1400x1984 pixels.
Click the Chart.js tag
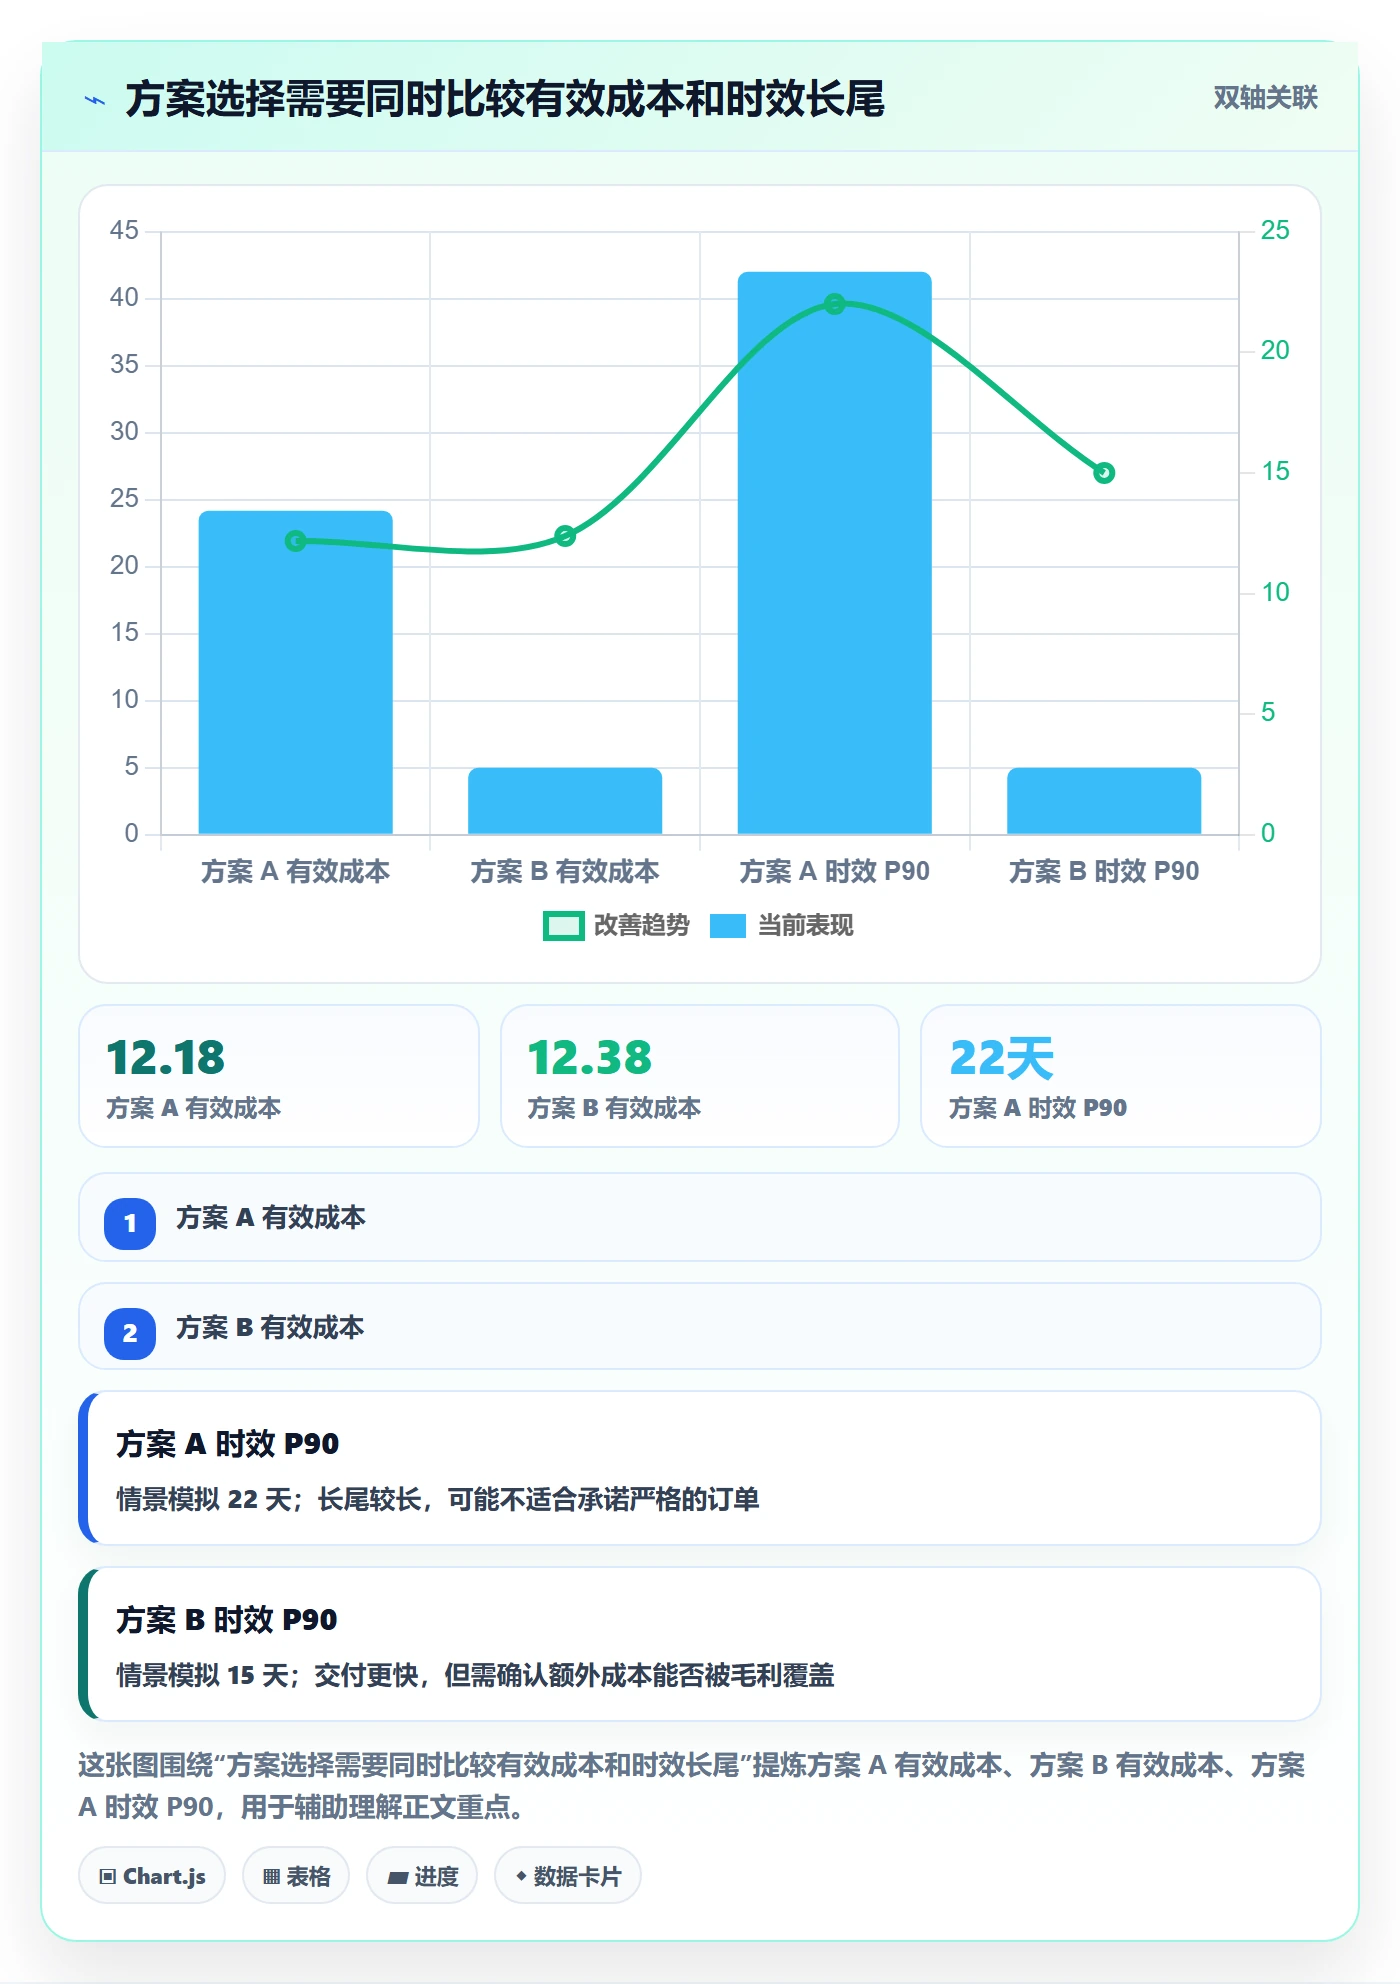point(152,1876)
